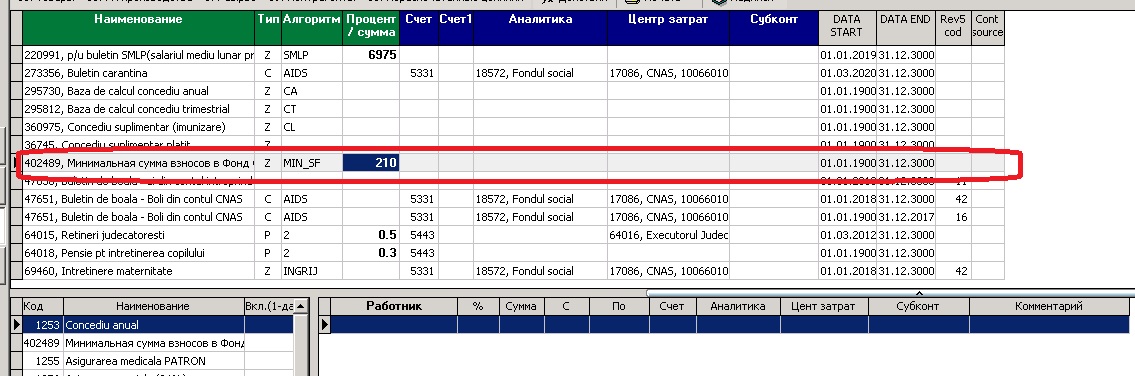Click the 31.12.2017 end date cell
Screen dimensions: 1135x376
pyautogui.click(x=906, y=217)
